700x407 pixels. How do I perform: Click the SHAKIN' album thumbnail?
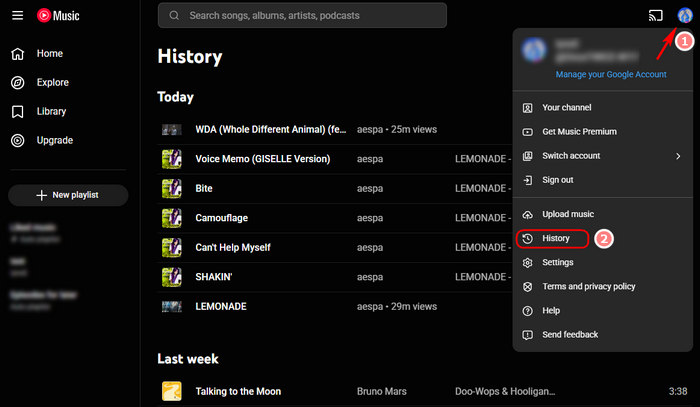(x=171, y=277)
